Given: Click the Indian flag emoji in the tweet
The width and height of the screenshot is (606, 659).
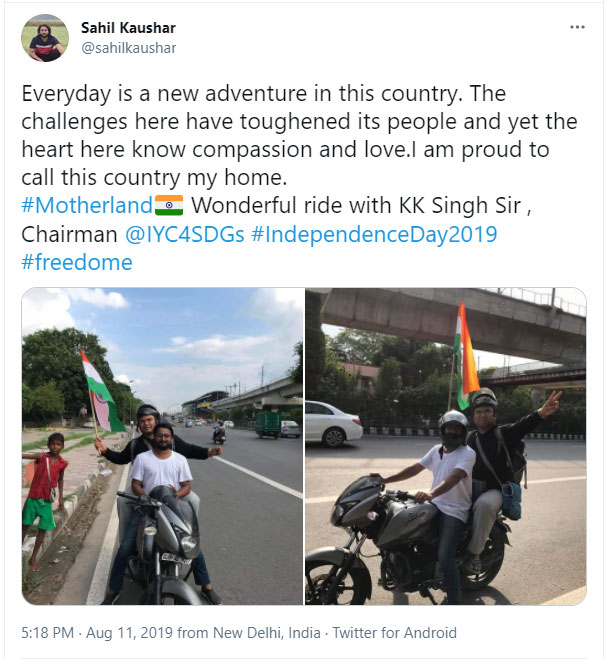Looking at the screenshot, I should [x=169, y=205].
